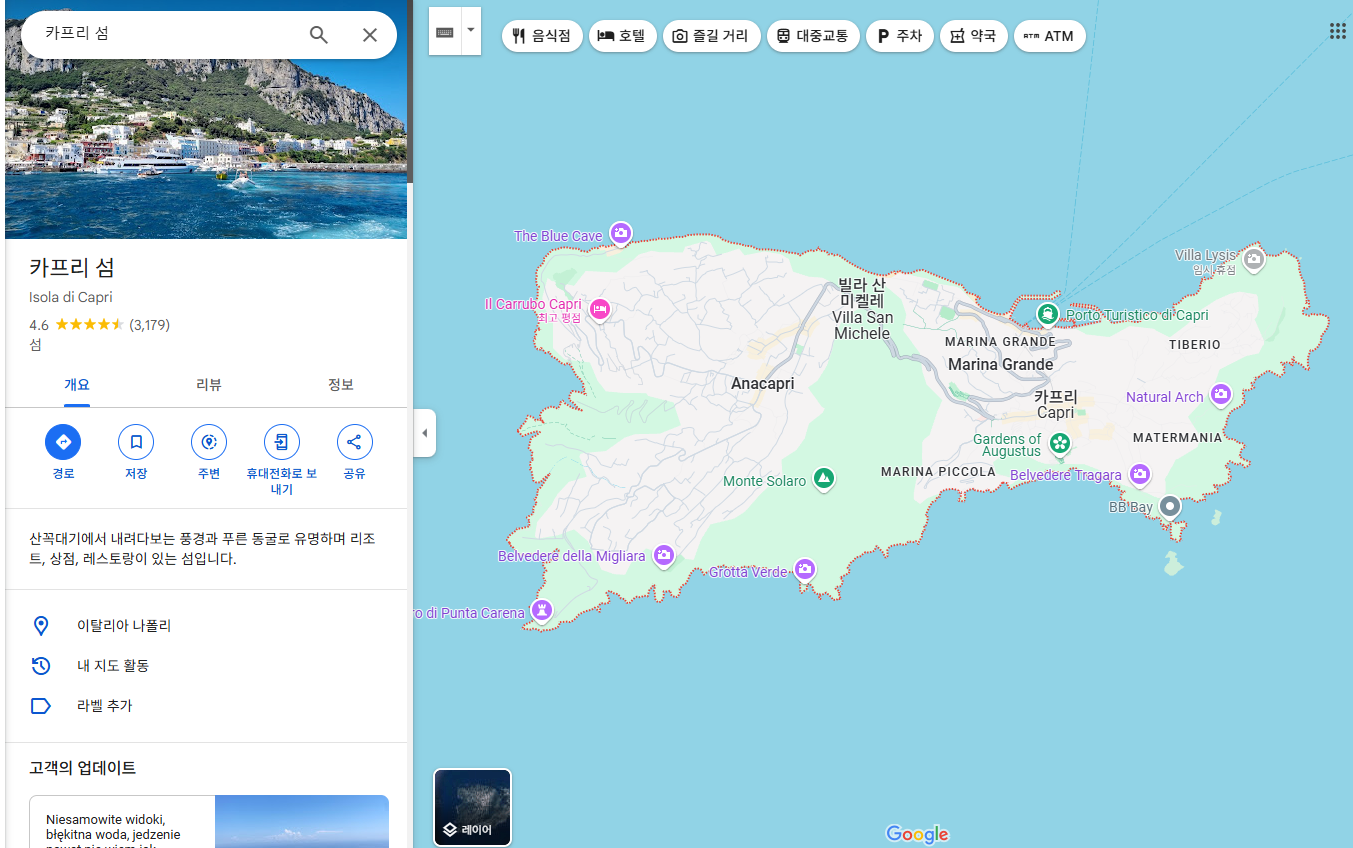This screenshot has width=1353, height=848.
Task: Filter by 음식점 restaurants chip
Action: [x=542, y=36]
